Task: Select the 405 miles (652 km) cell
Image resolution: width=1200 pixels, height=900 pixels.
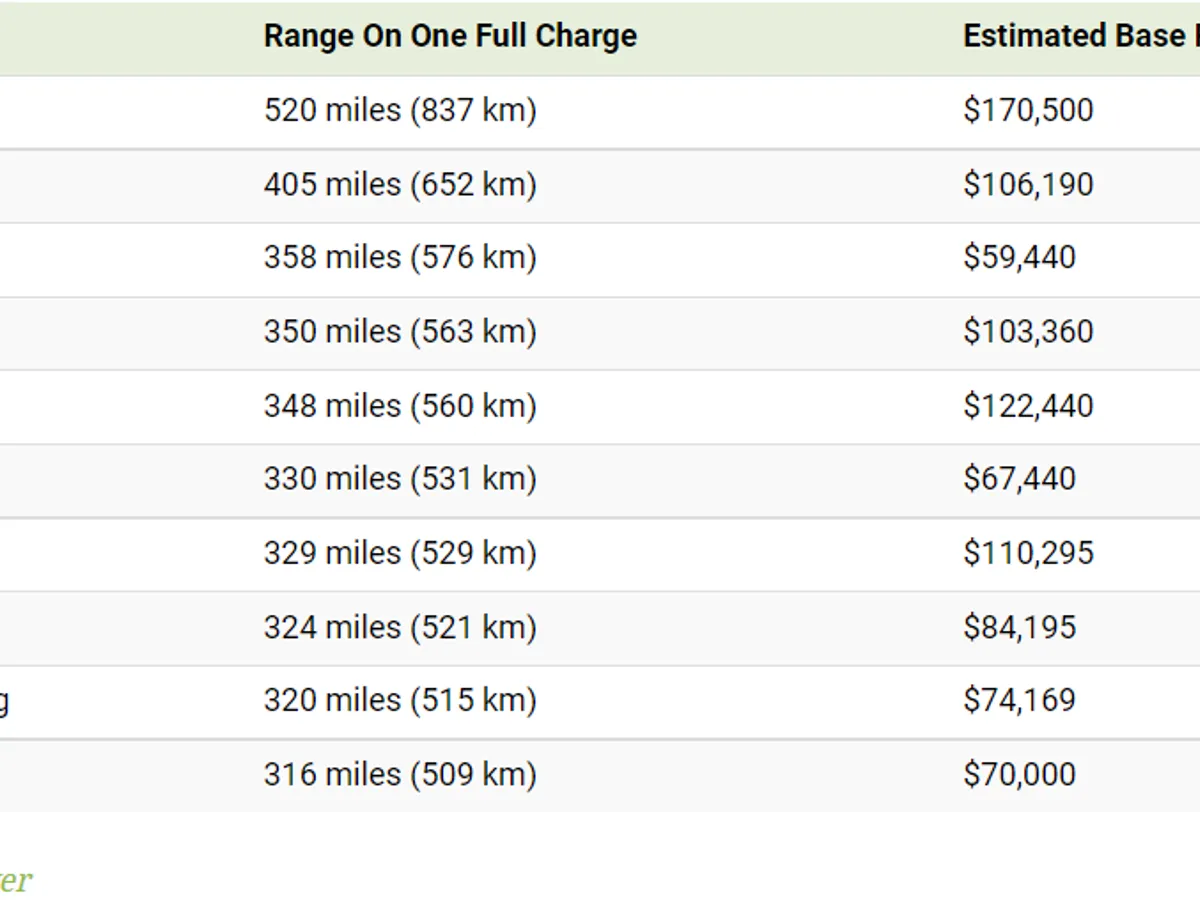Action: [x=400, y=185]
